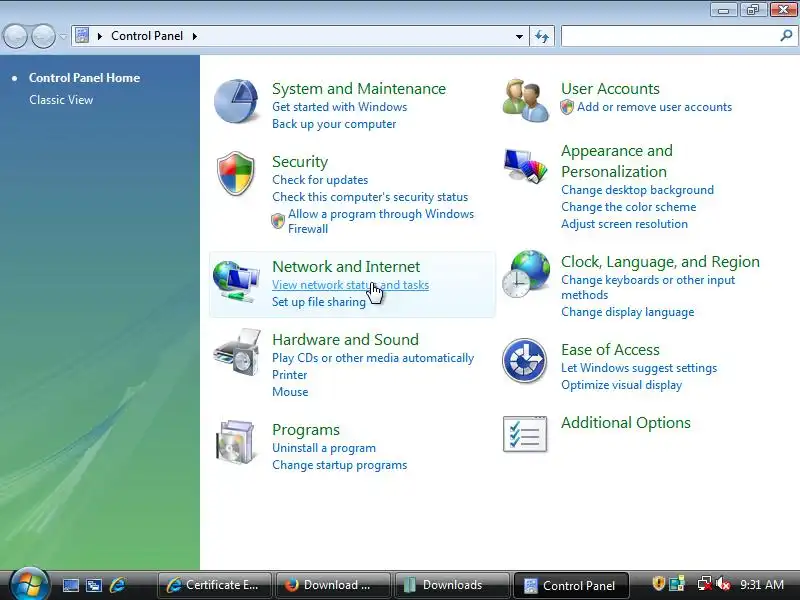Click the Security shield icon
The image size is (800, 600).
pyautogui.click(x=235, y=173)
